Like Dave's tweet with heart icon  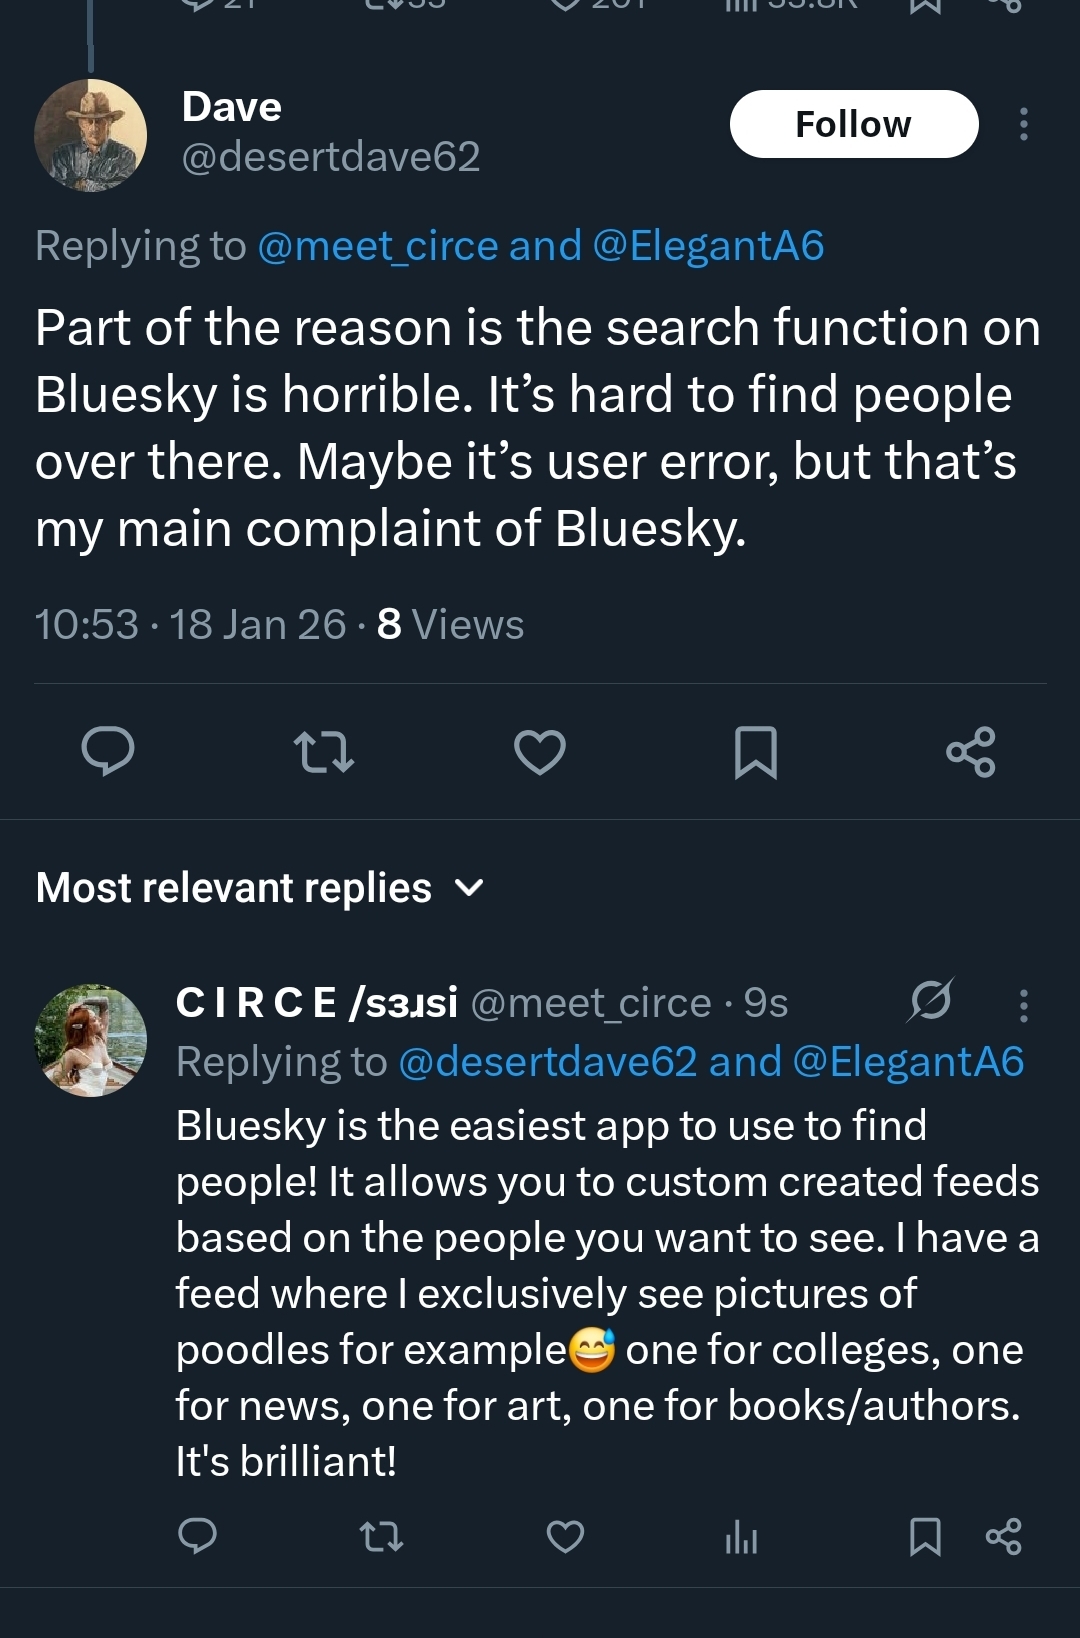click(540, 752)
